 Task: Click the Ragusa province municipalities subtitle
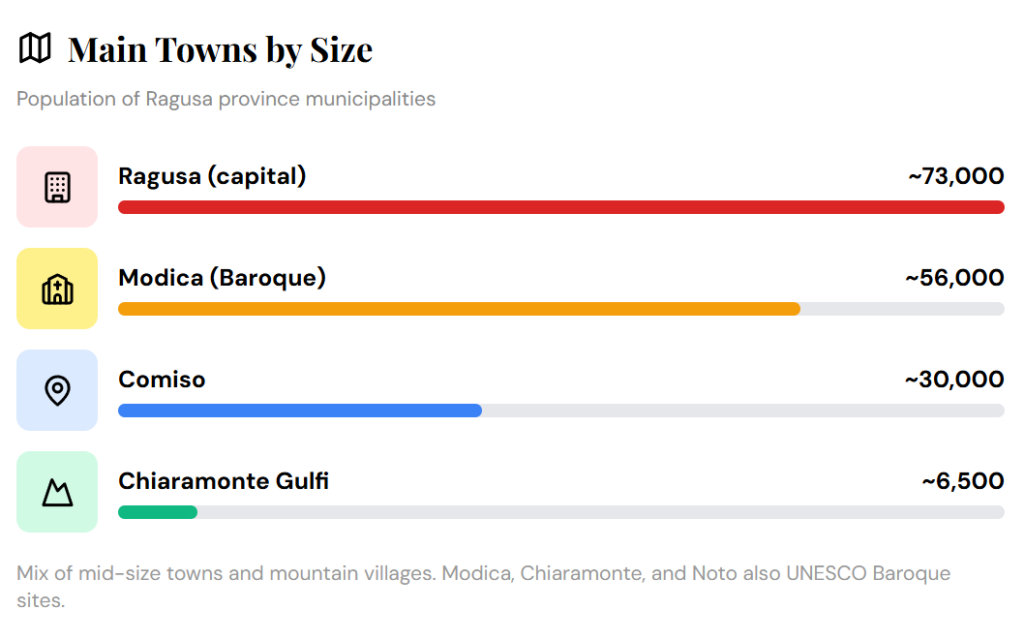(226, 99)
